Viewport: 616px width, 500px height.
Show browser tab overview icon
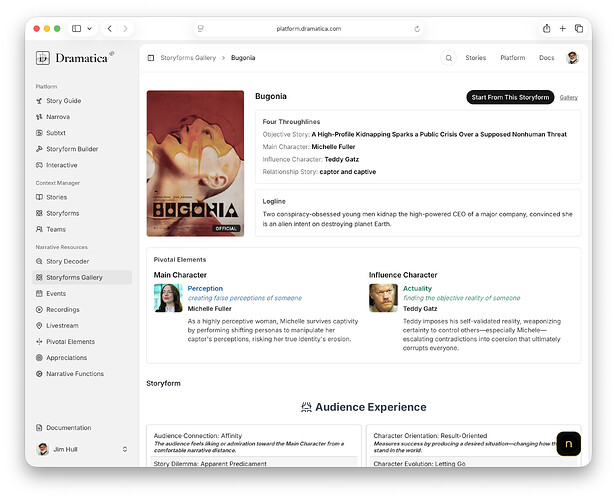(x=579, y=29)
